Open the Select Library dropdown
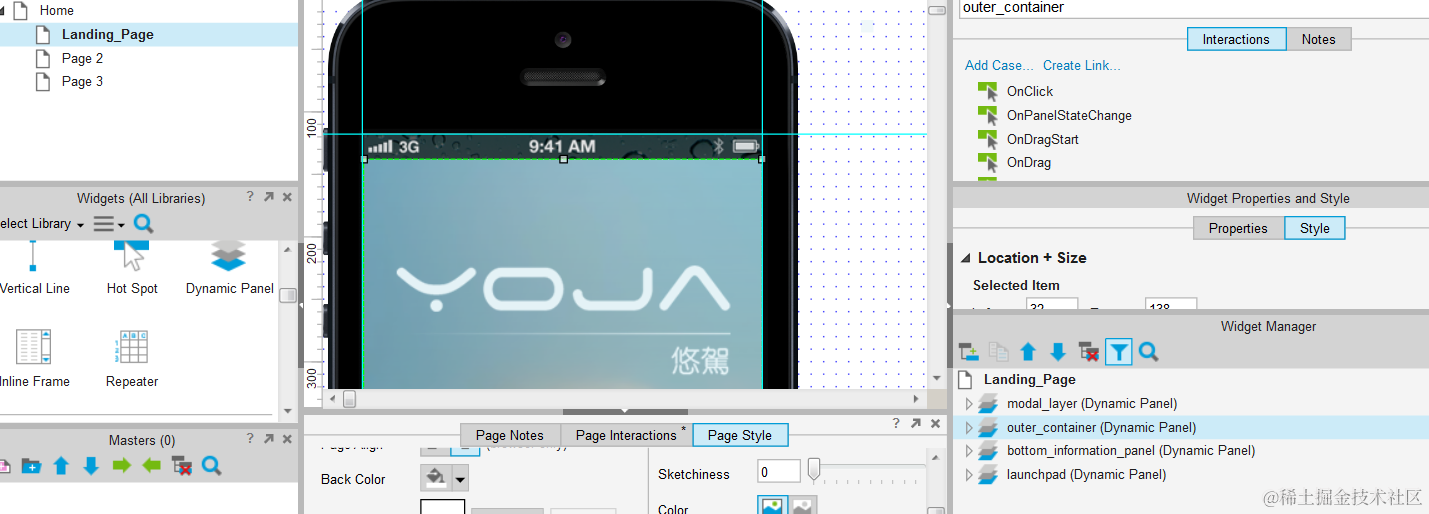 (x=41, y=224)
